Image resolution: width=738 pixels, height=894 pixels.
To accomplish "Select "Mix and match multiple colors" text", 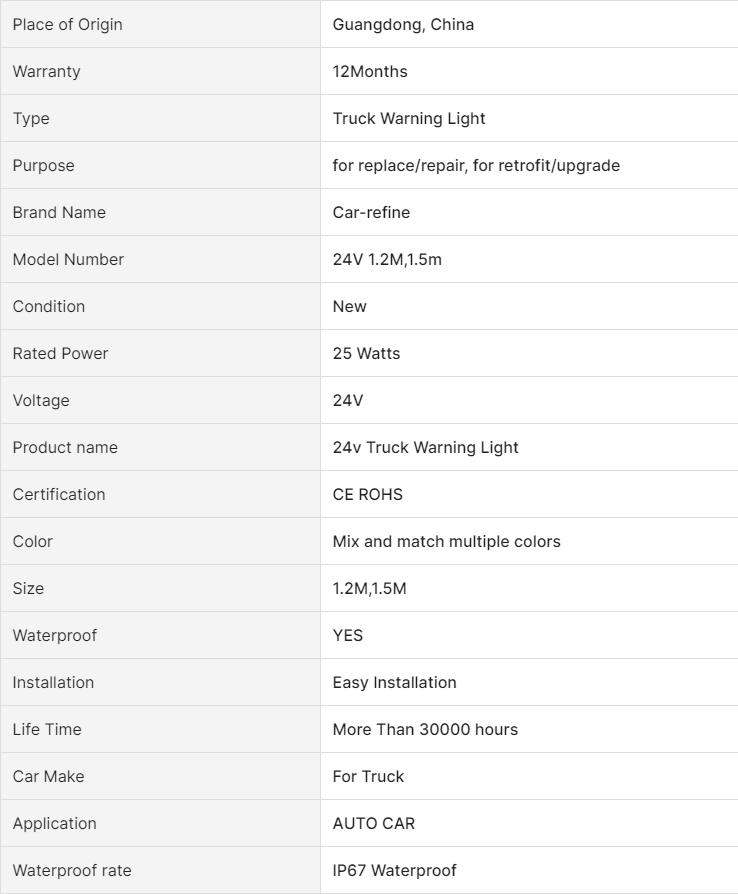I will [446, 541].
